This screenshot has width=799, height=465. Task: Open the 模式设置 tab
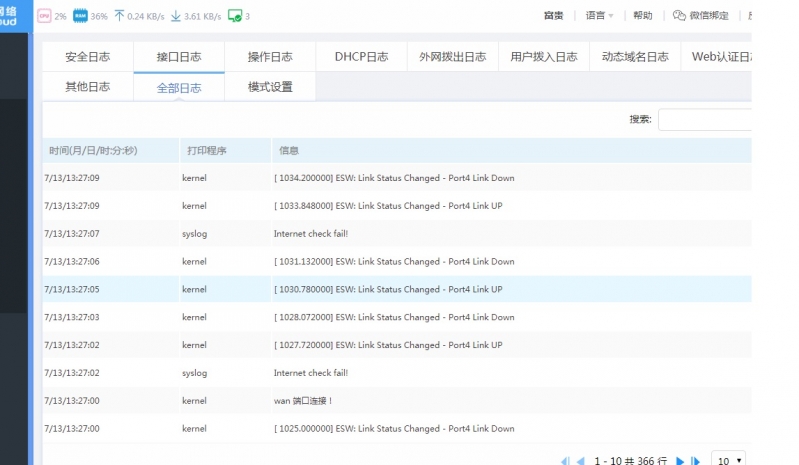tap(270, 87)
